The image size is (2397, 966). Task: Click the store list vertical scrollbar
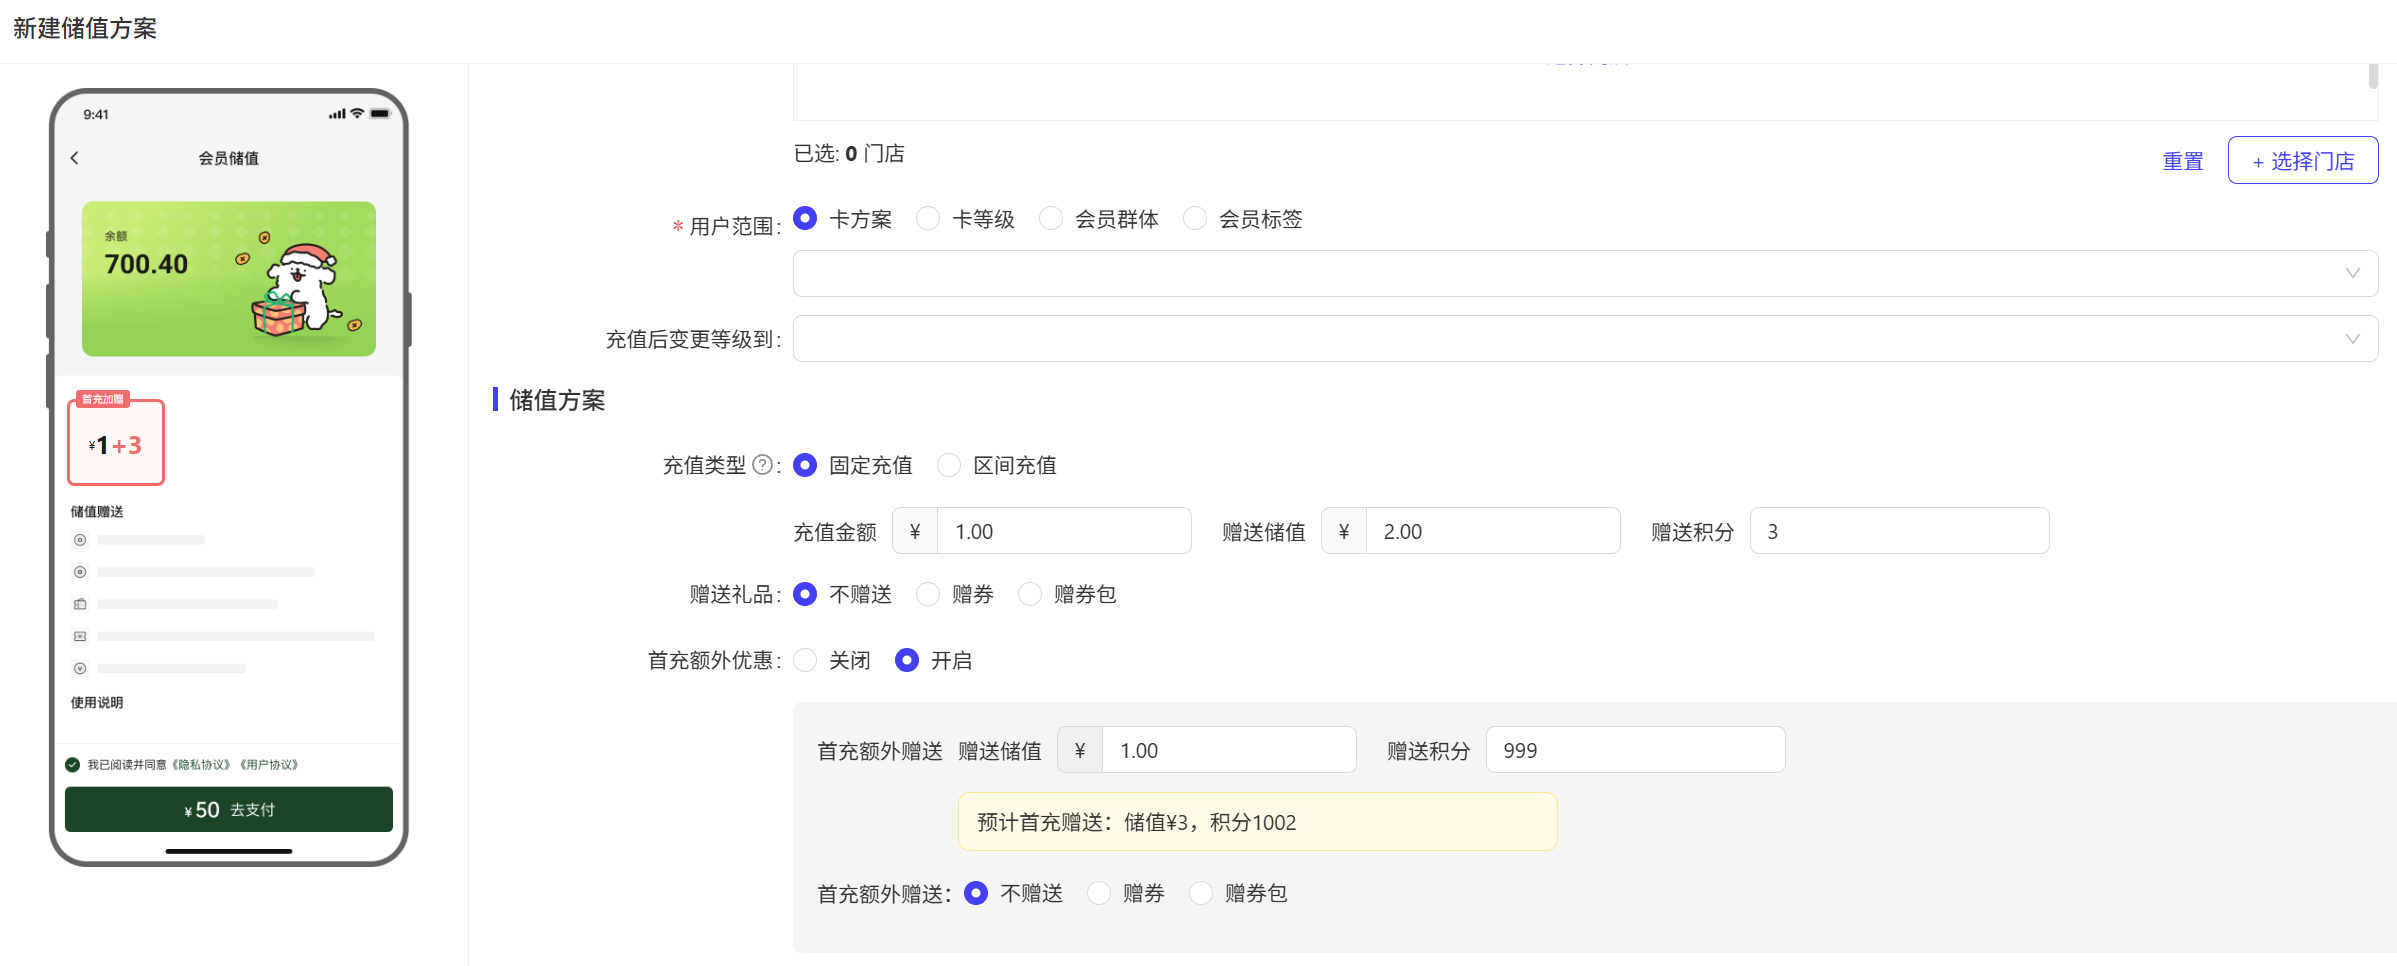click(2373, 77)
